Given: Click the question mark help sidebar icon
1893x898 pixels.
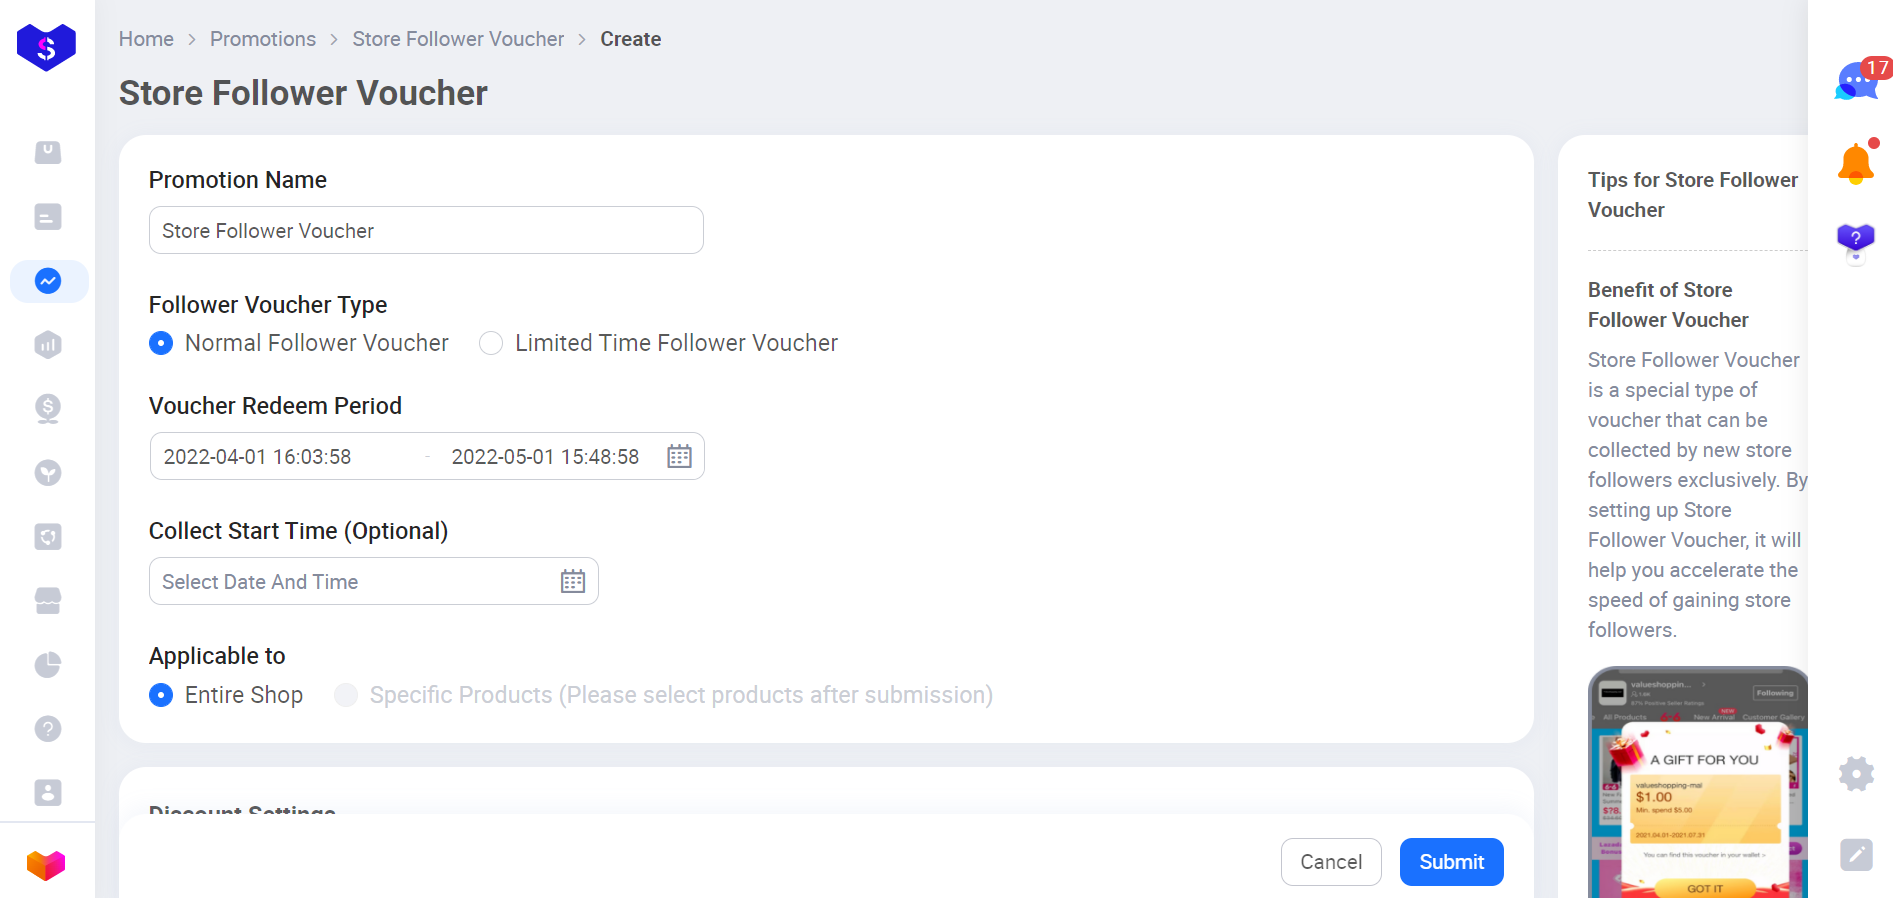Looking at the screenshot, I should coord(48,729).
